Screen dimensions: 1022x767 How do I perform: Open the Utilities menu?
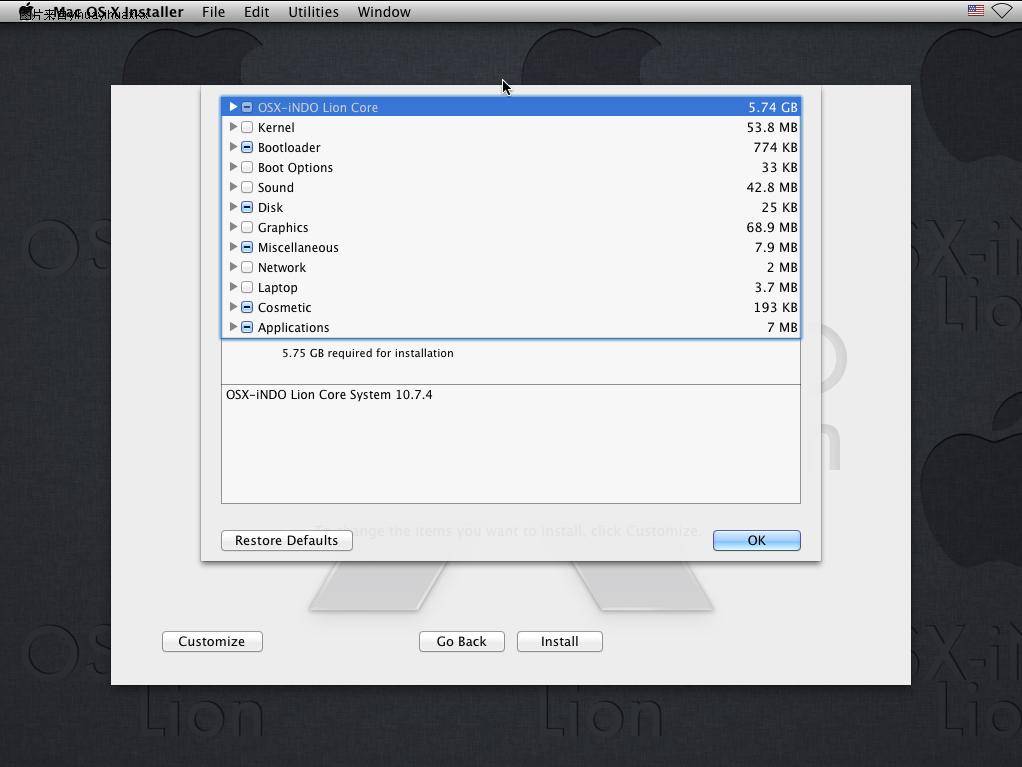(x=313, y=12)
